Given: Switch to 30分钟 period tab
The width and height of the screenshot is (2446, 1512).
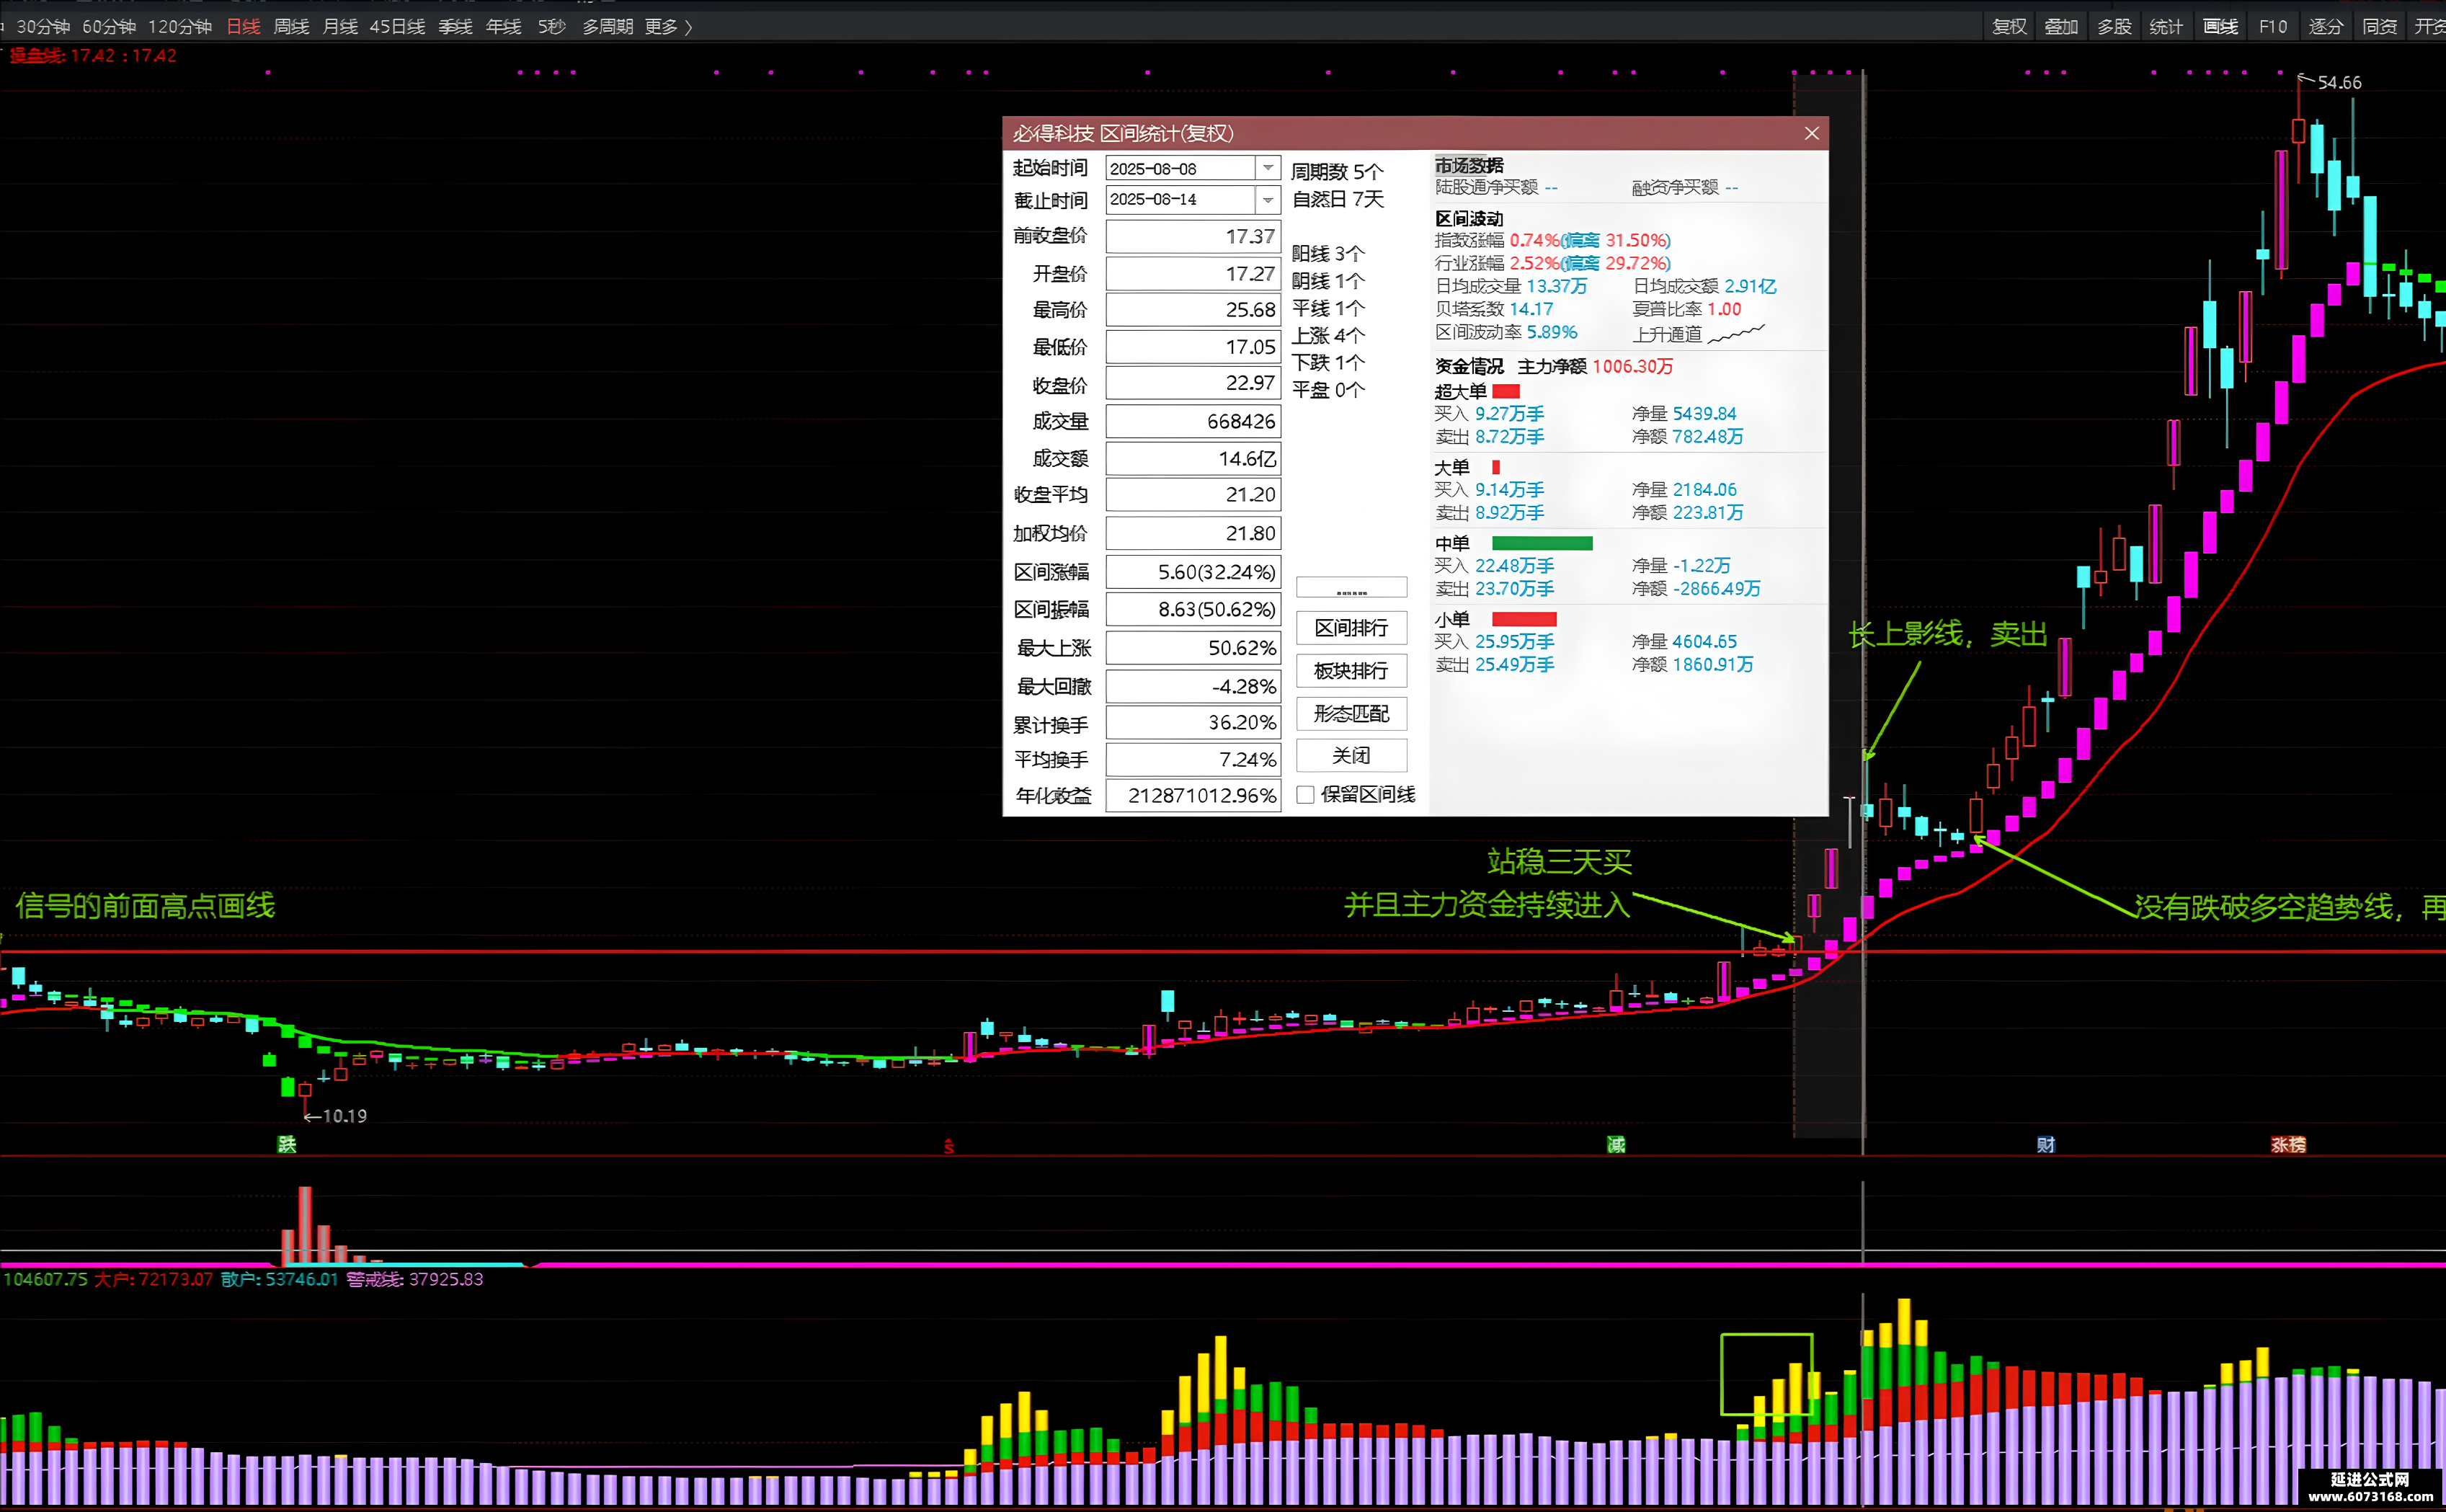Looking at the screenshot, I should point(43,27).
